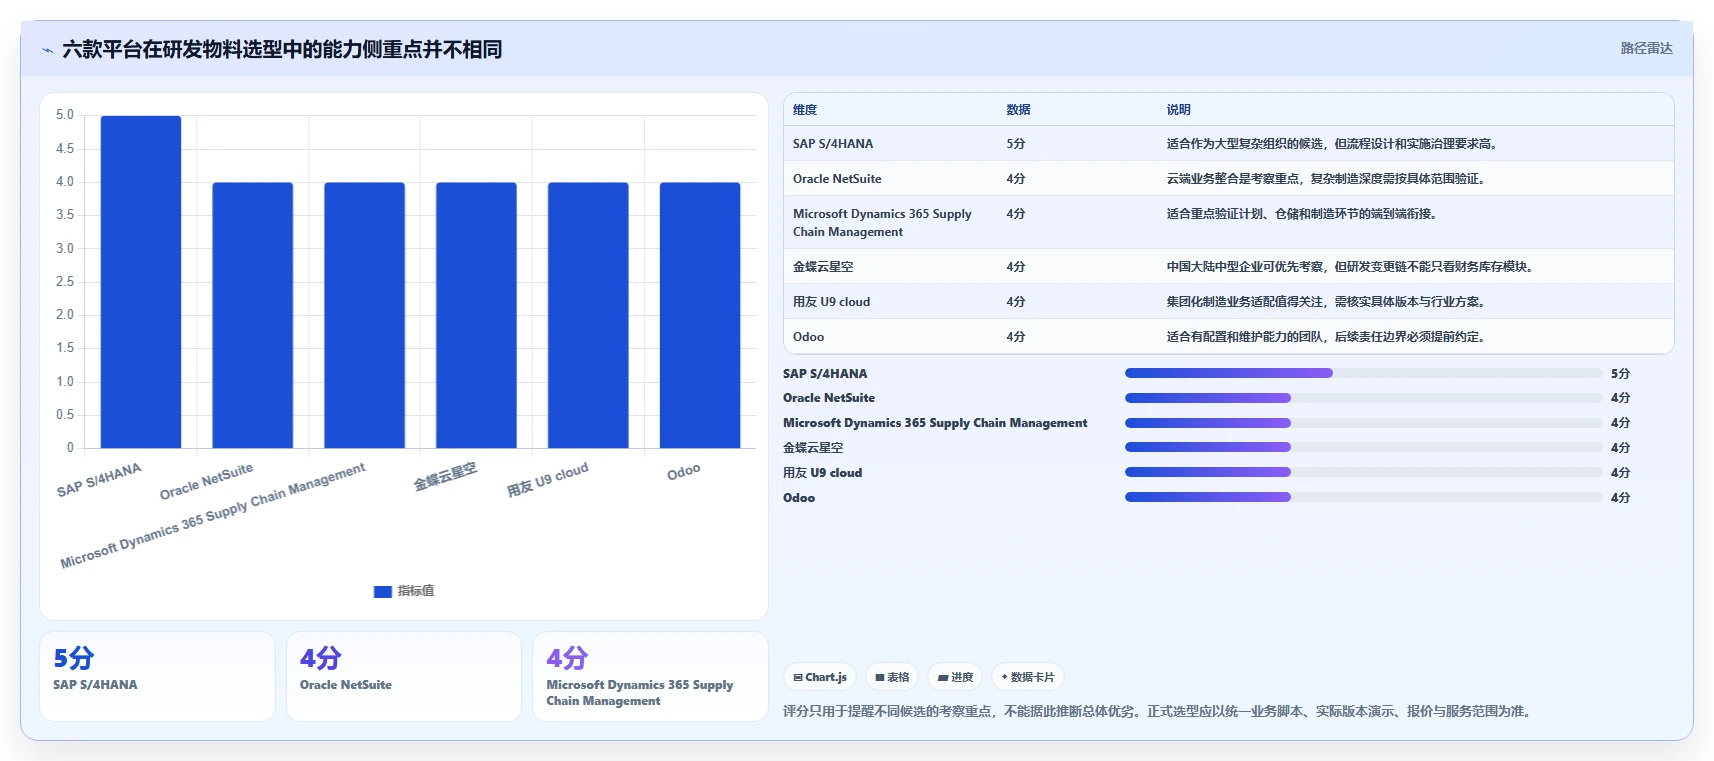Click the description '集团化制造业务适配值得关注'
Screen dimensions: 1714x761
(x=1326, y=302)
